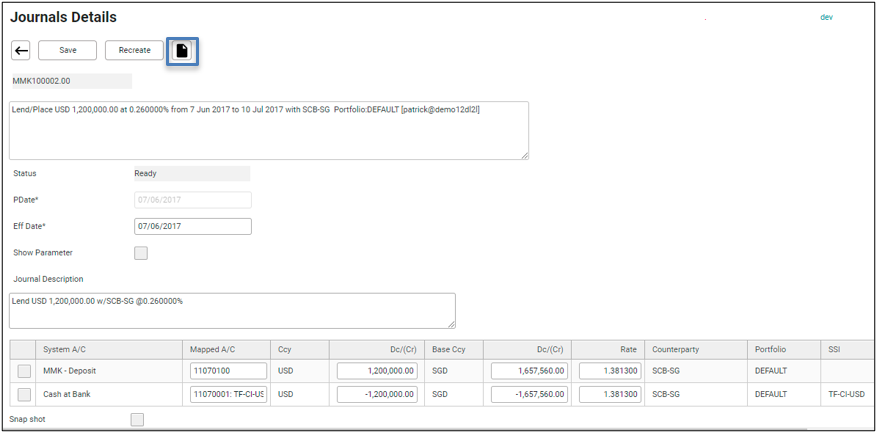Click the PDate field
The height and width of the screenshot is (434, 878).
click(192, 200)
